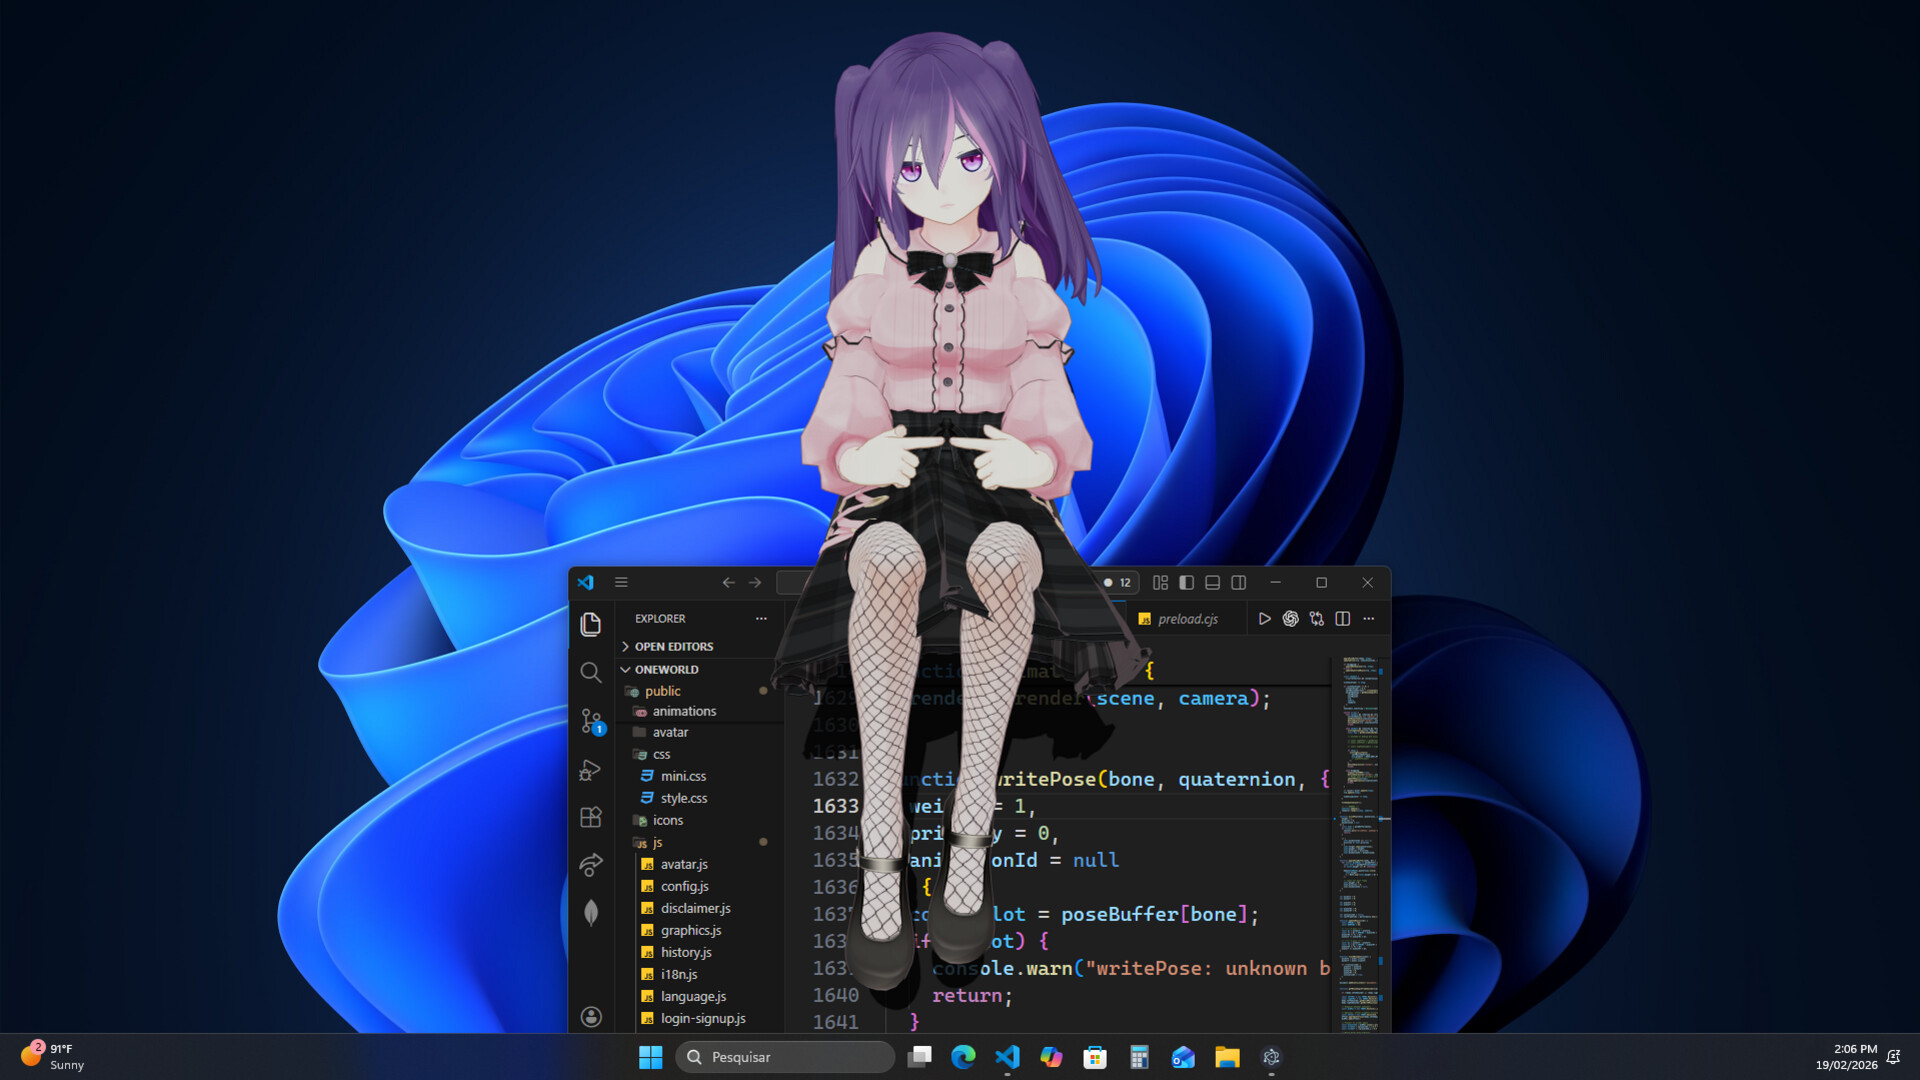Click the ChatGPT icon in editor toolbar
This screenshot has height=1080, width=1920.
(1290, 619)
